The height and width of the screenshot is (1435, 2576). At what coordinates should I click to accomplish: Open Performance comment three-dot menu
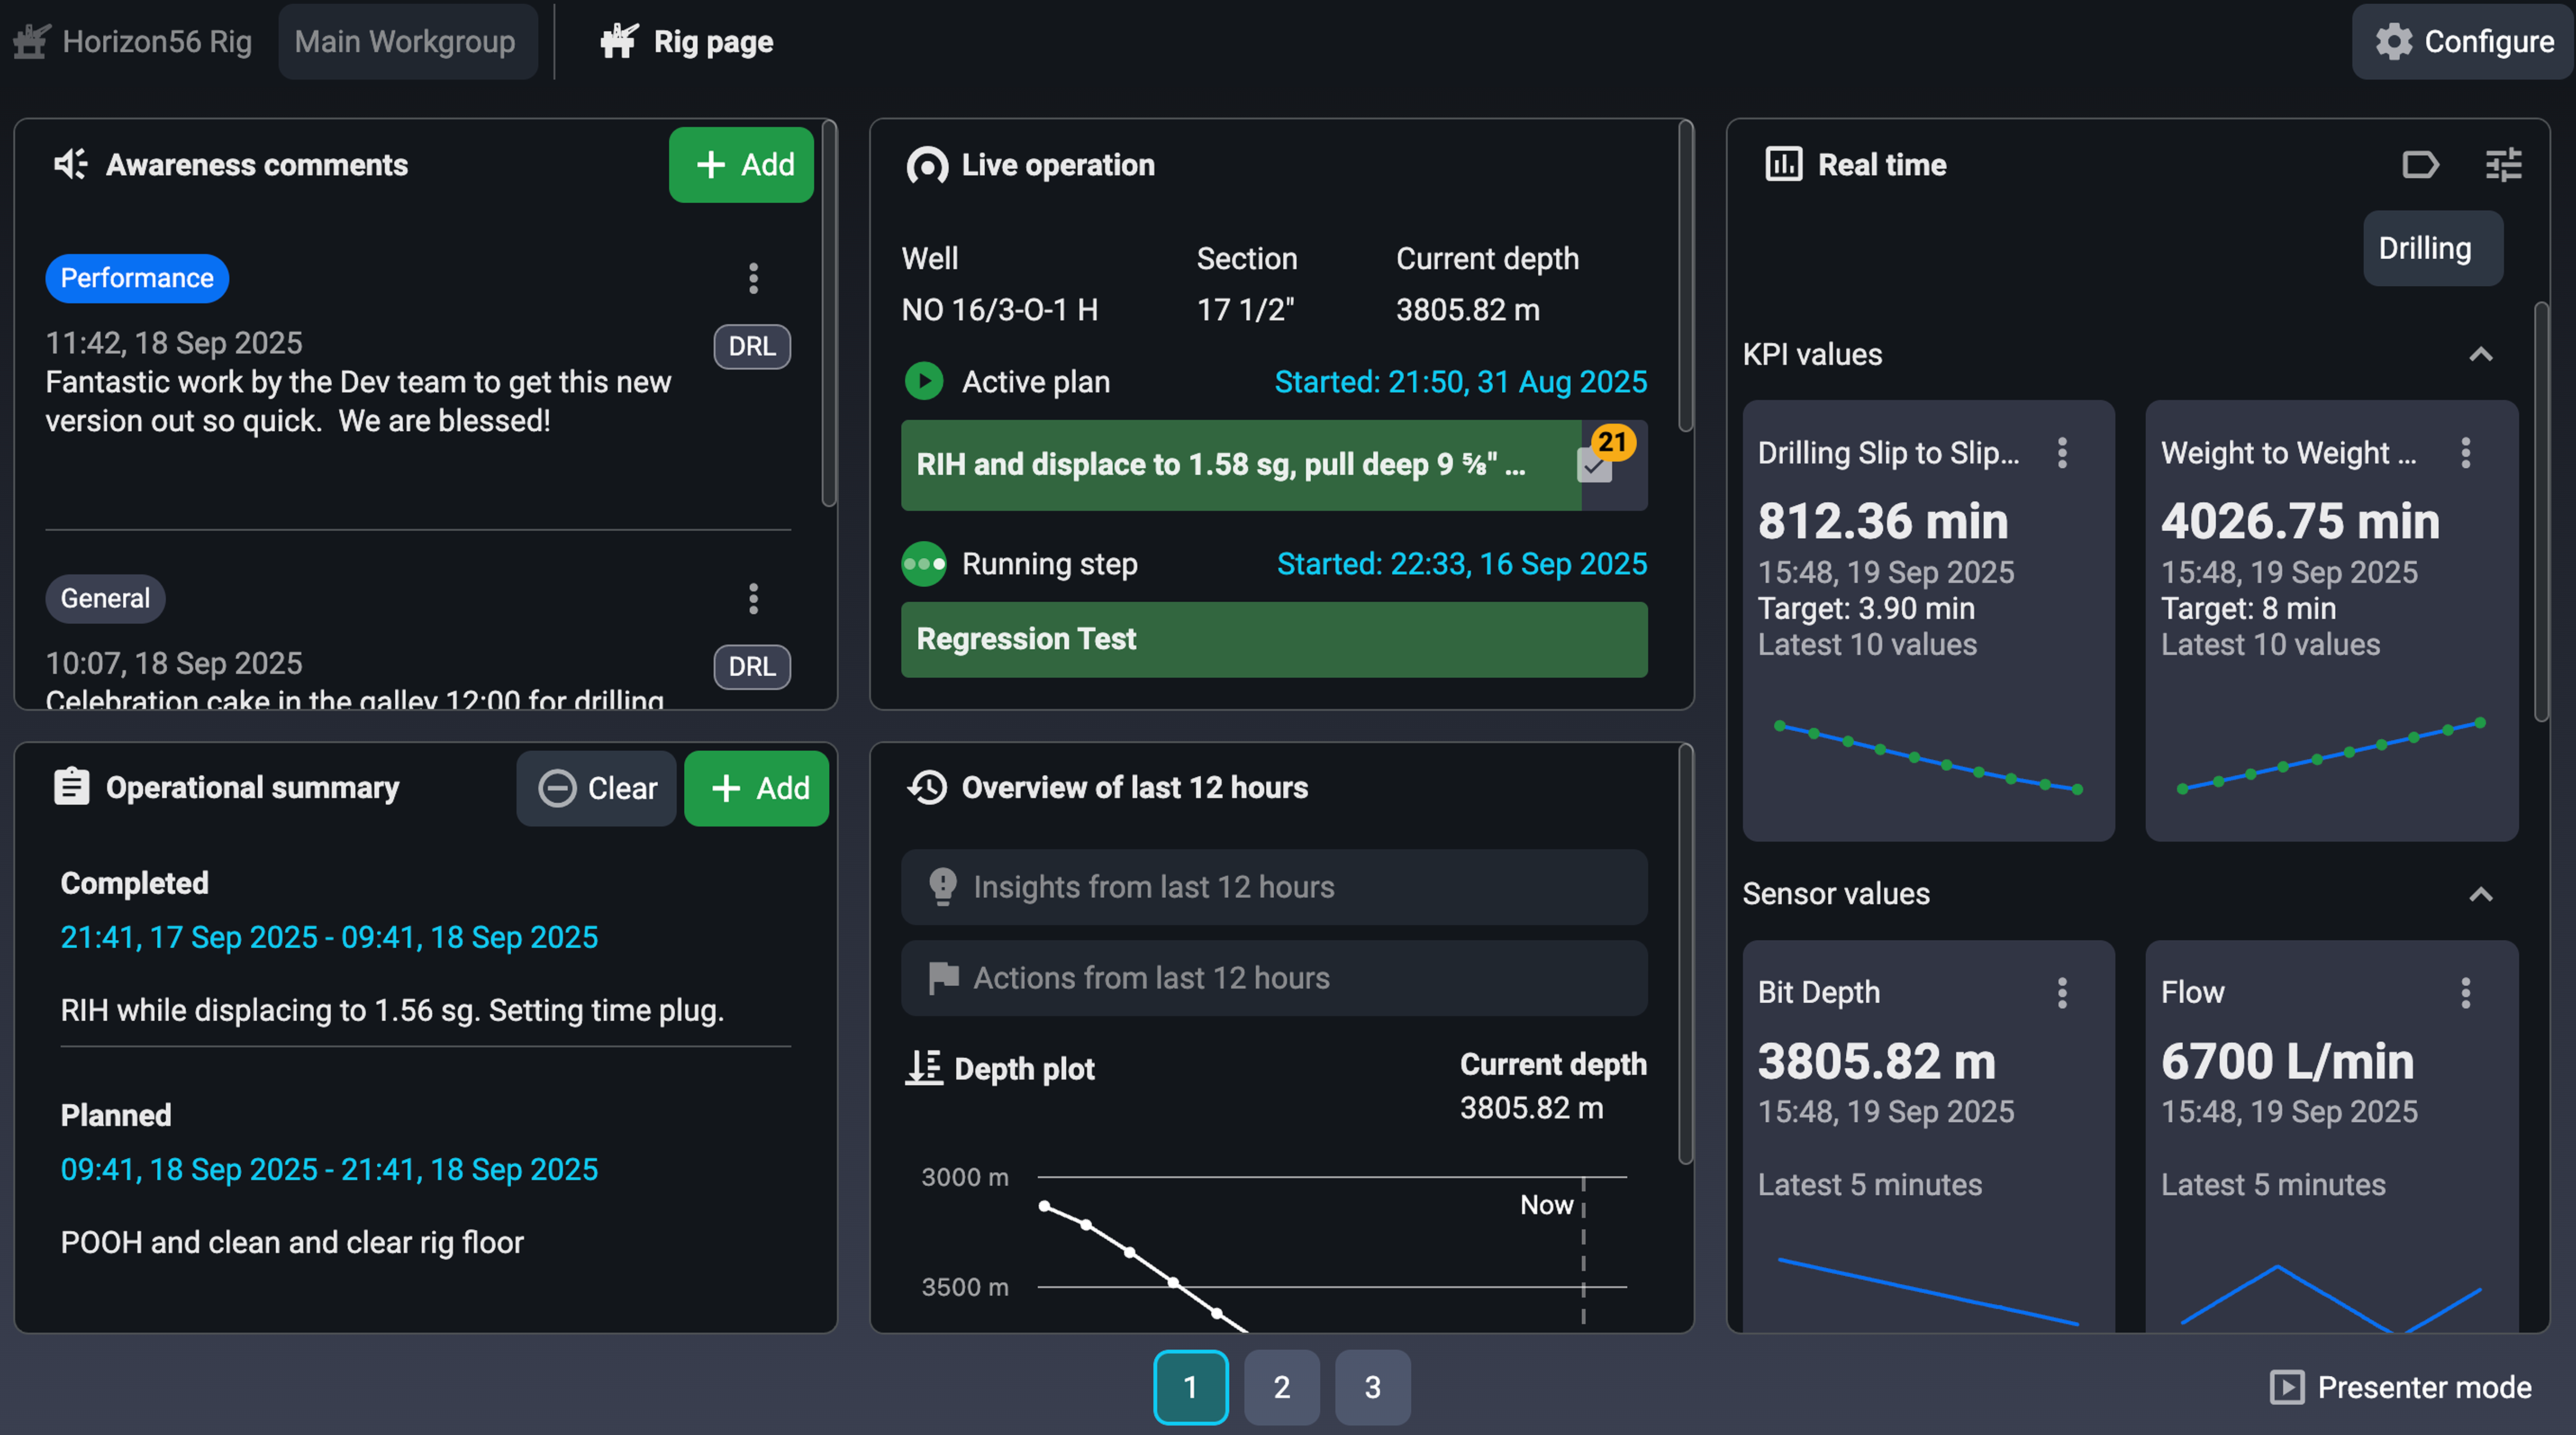pos(753,278)
